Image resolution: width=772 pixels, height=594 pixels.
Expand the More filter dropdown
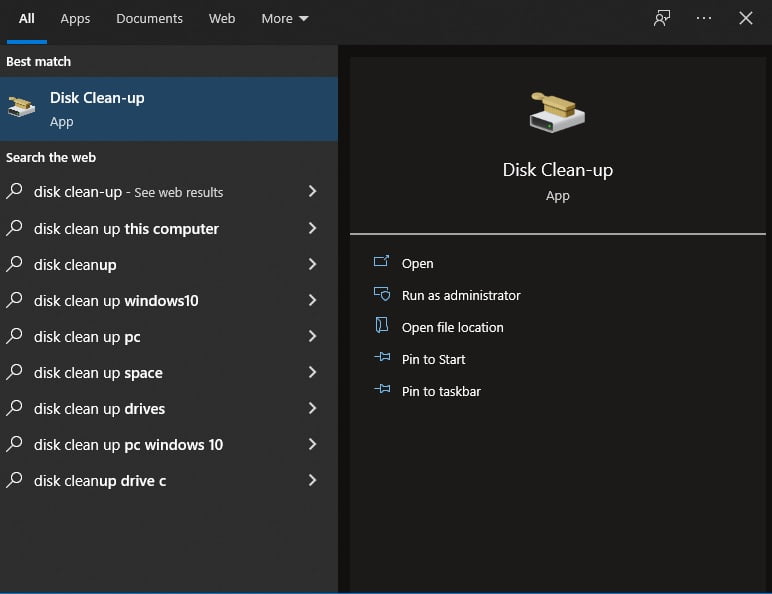pyautogui.click(x=285, y=19)
